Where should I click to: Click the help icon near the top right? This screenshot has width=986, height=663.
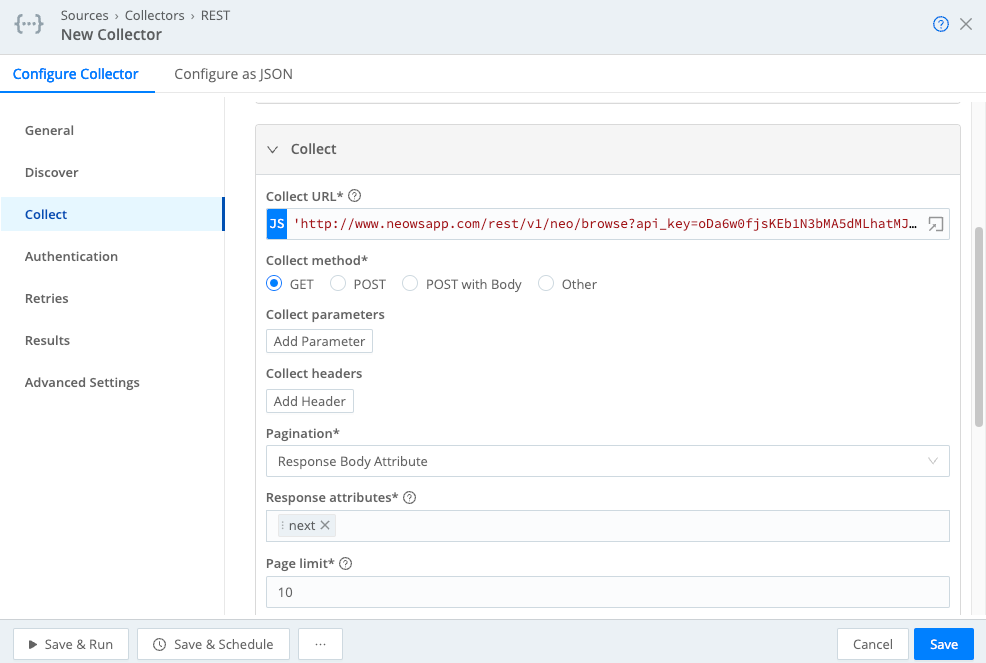coord(940,23)
